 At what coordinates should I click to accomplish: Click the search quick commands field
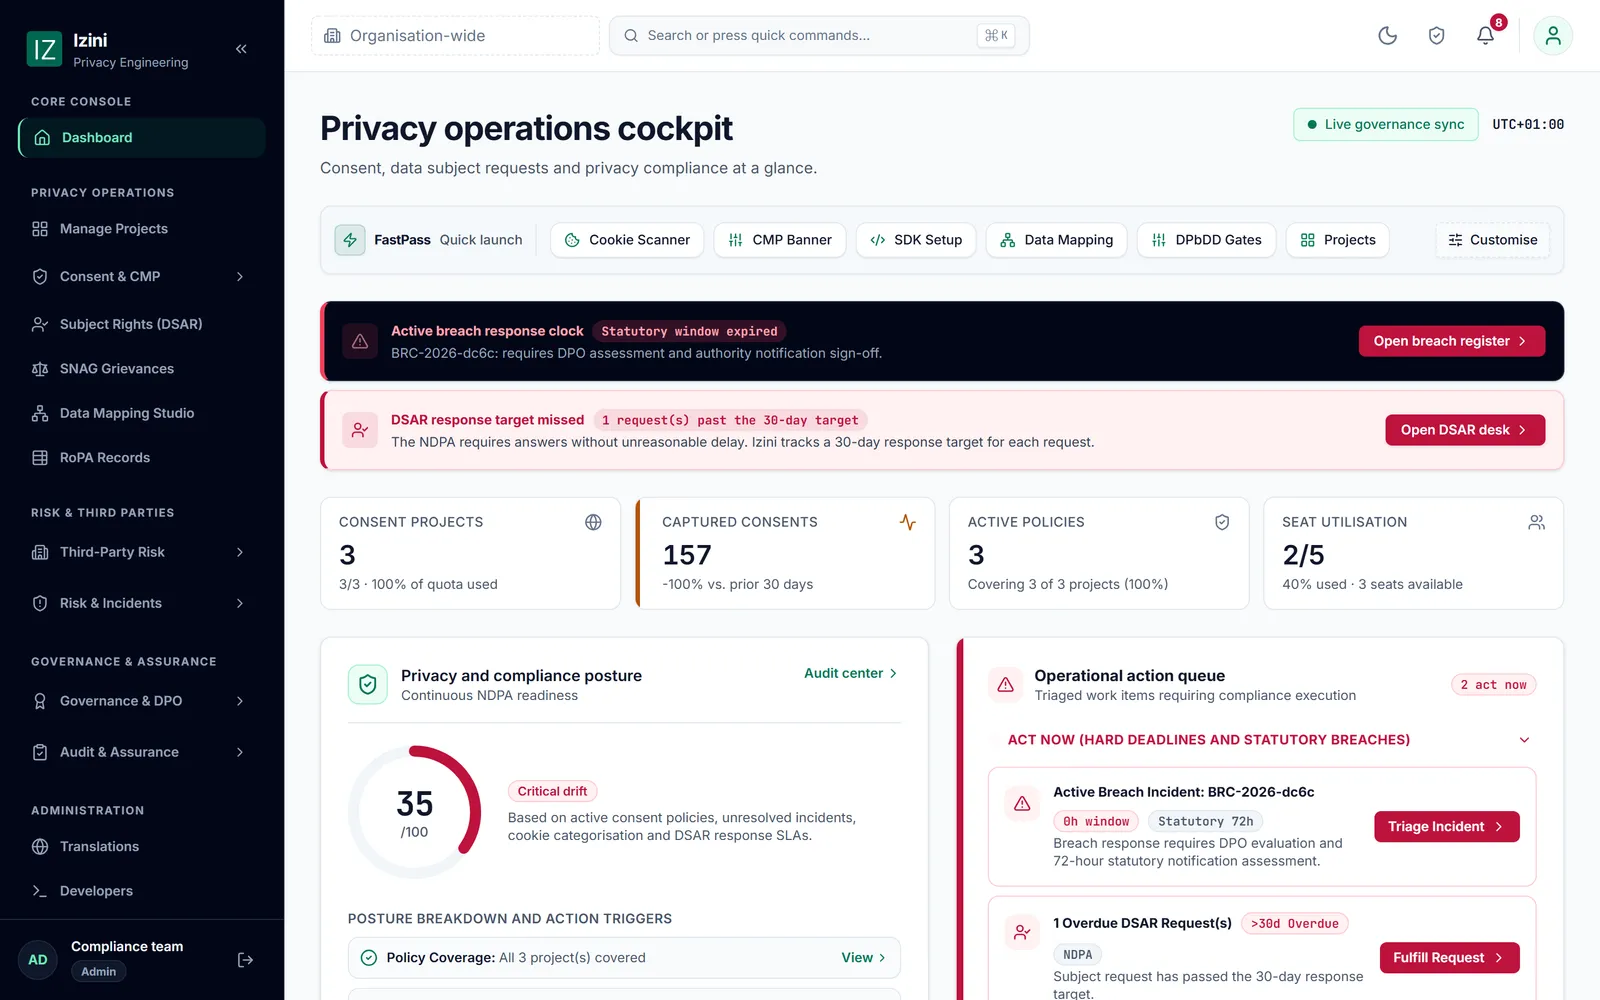point(819,36)
